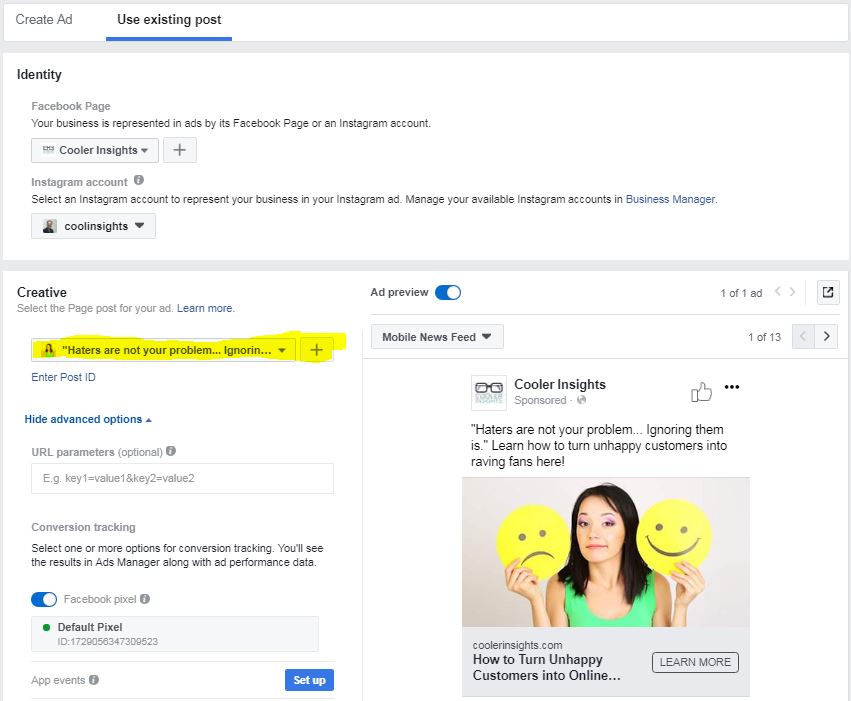Click the Cooler Insights logo in ad preview
The height and width of the screenshot is (701, 851).
pos(488,393)
